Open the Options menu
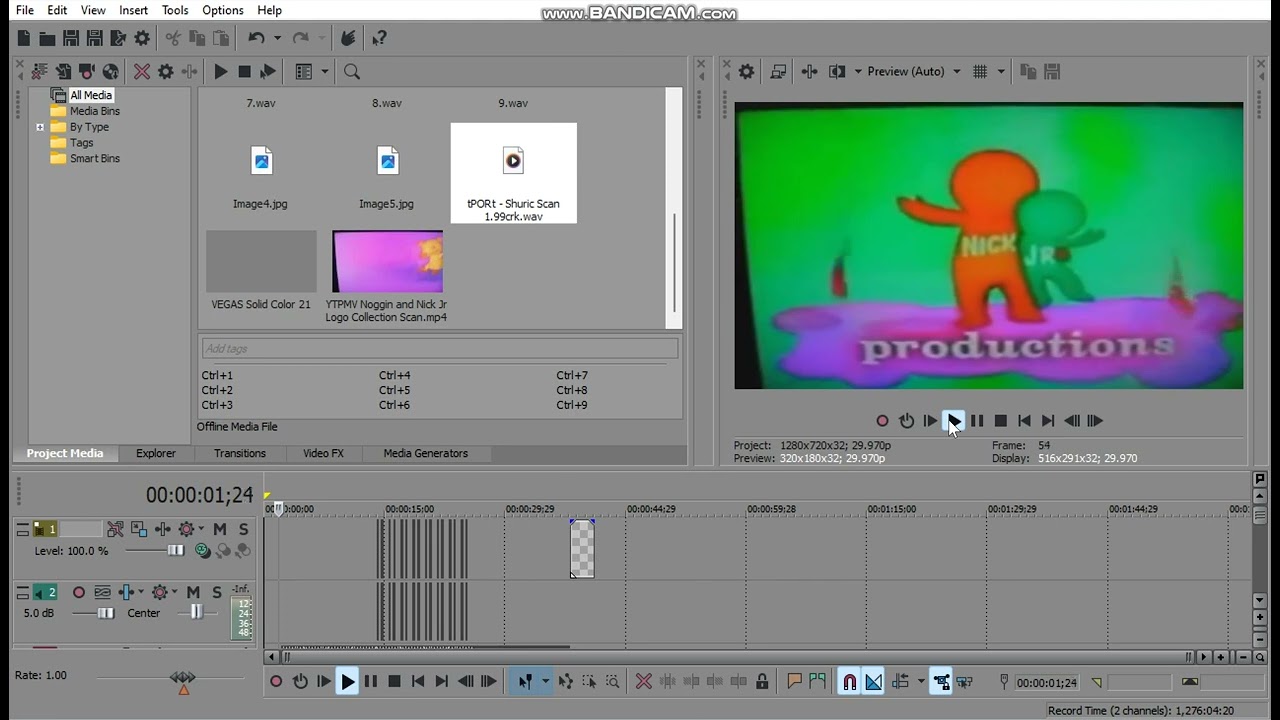The height and width of the screenshot is (720, 1280). click(x=222, y=10)
